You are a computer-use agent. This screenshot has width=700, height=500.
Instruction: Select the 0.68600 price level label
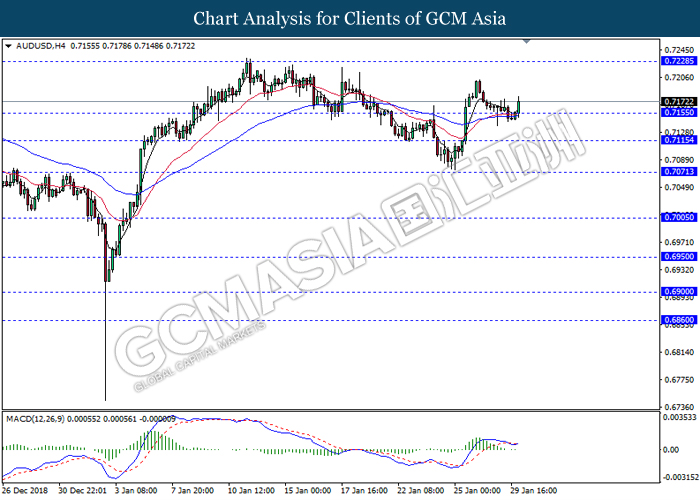coord(679,320)
